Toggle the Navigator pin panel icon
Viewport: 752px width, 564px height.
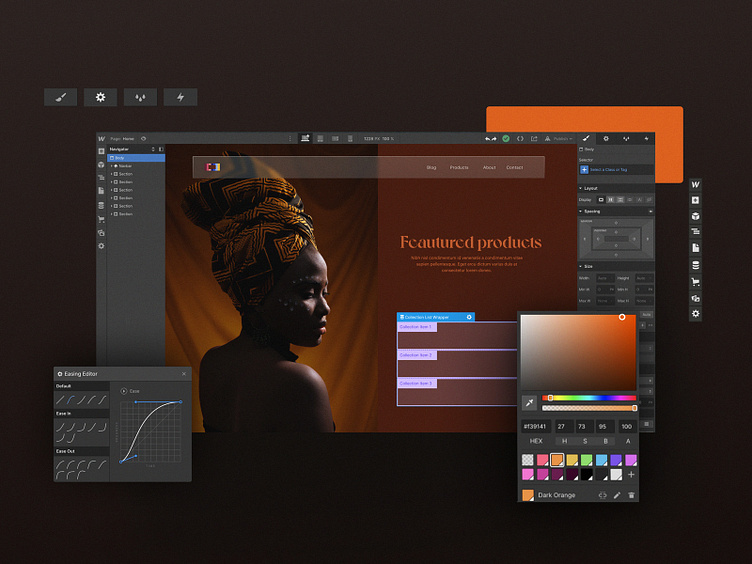click(161, 149)
